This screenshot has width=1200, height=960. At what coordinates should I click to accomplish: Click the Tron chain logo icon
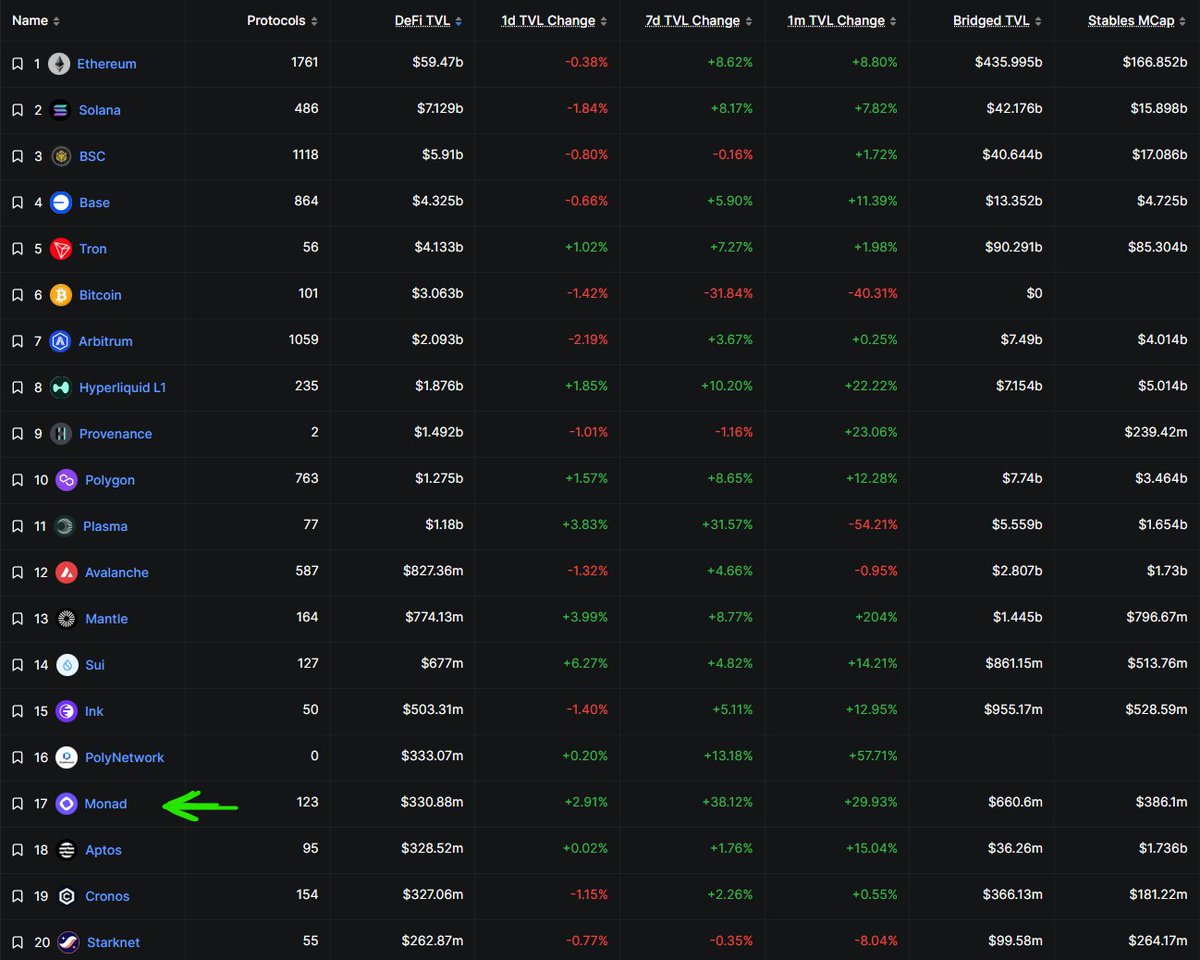click(x=61, y=249)
